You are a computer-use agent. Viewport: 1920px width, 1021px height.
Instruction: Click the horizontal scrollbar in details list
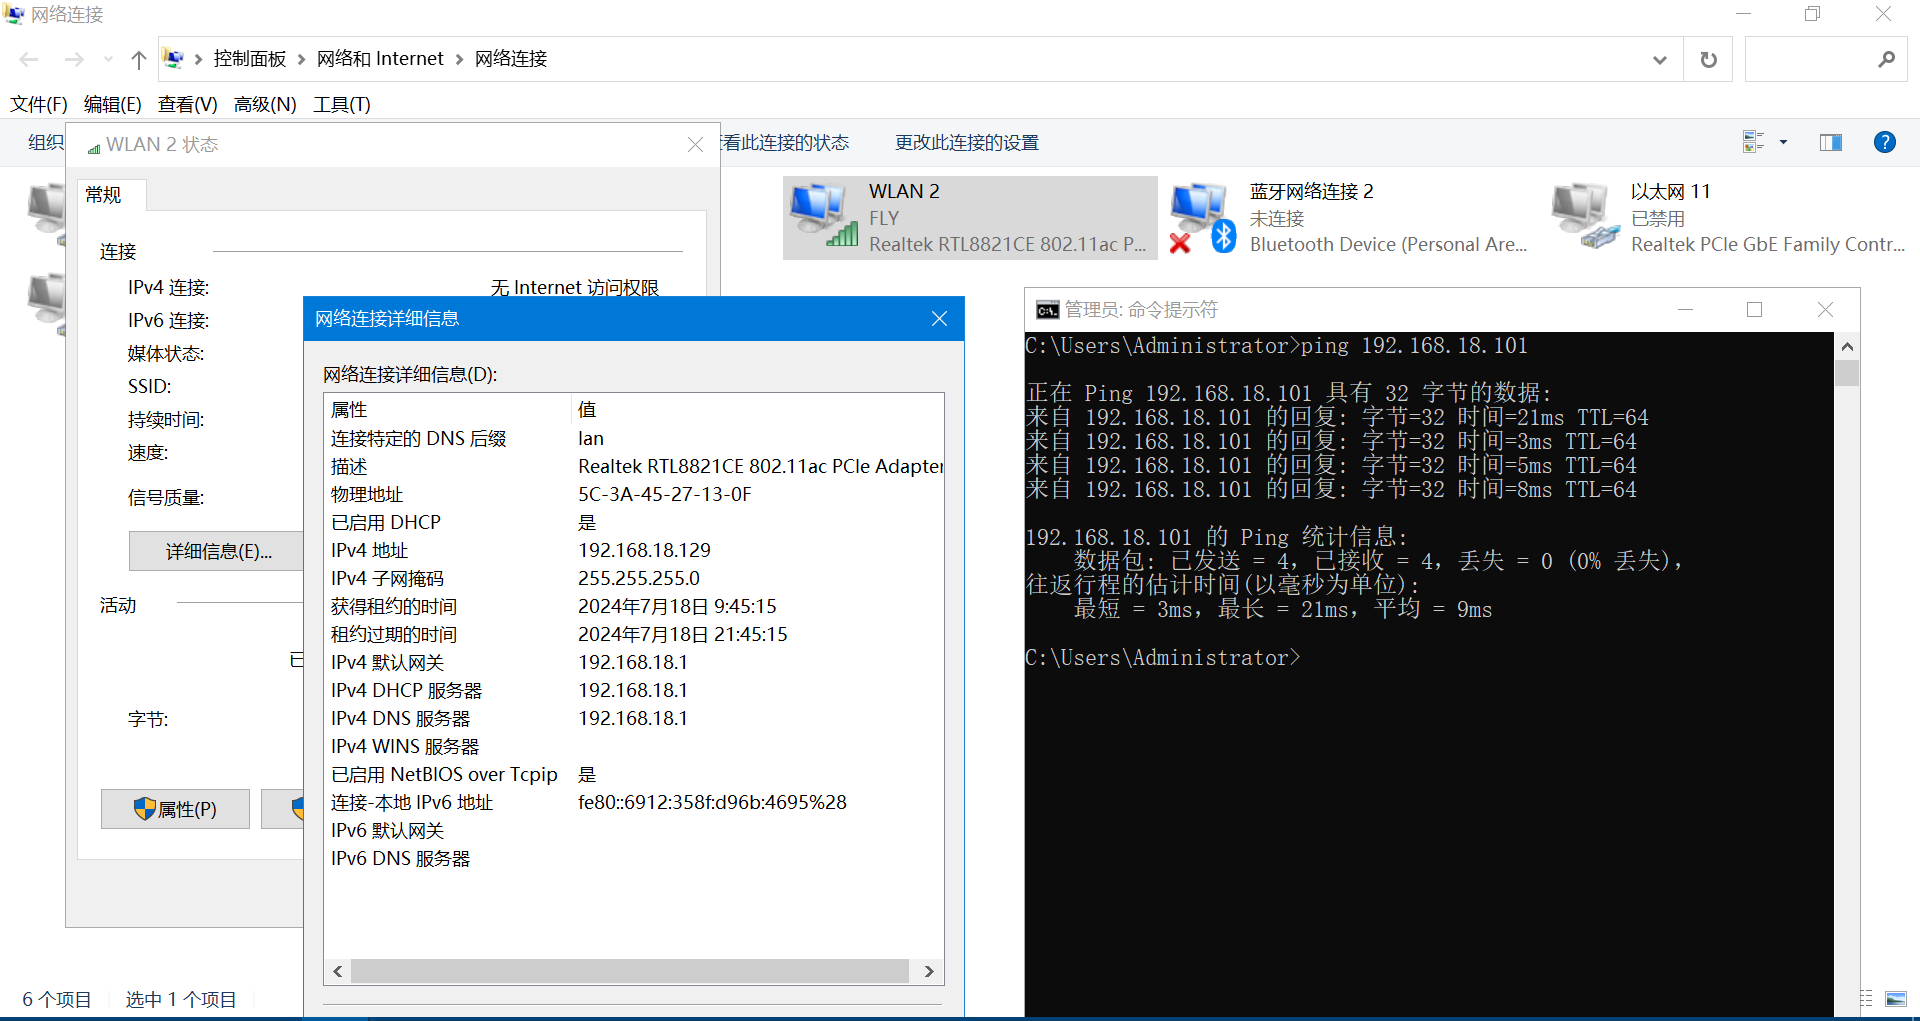tap(628, 971)
